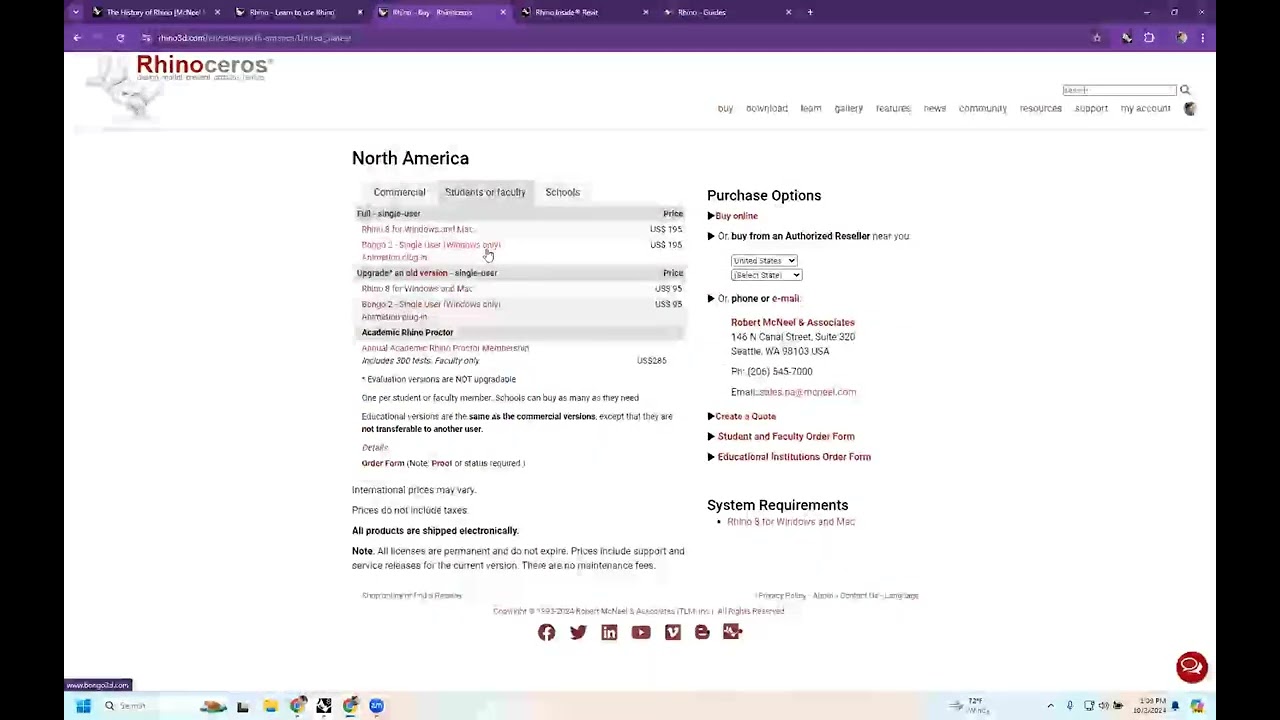This screenshot has width=1280, height=720.
Task: Open the learn menu item
Action: (x=811, y=108)
